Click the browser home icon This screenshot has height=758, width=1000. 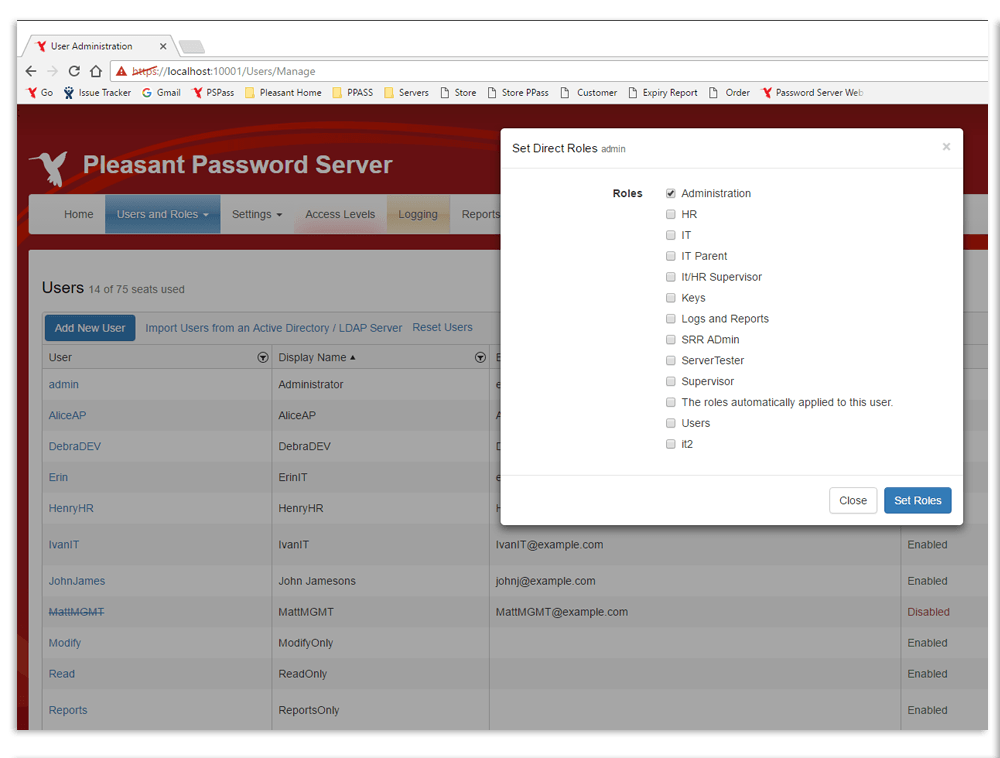96,71
